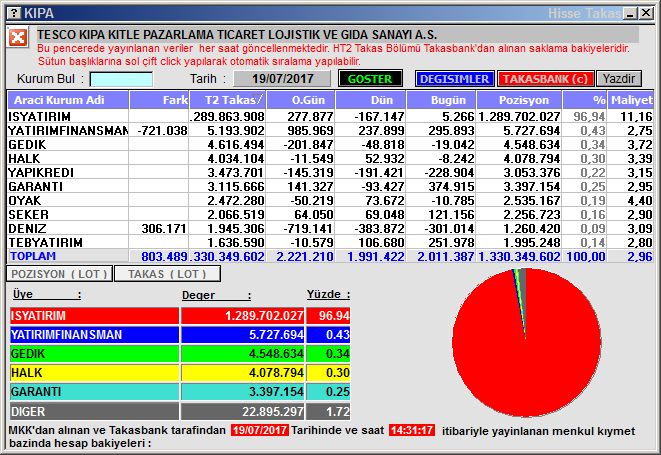Image resolution: width=661 pixels, height=455 pixels.
Task: Click the company name TESCO KIPA title text
Action: tap(237, 34)
